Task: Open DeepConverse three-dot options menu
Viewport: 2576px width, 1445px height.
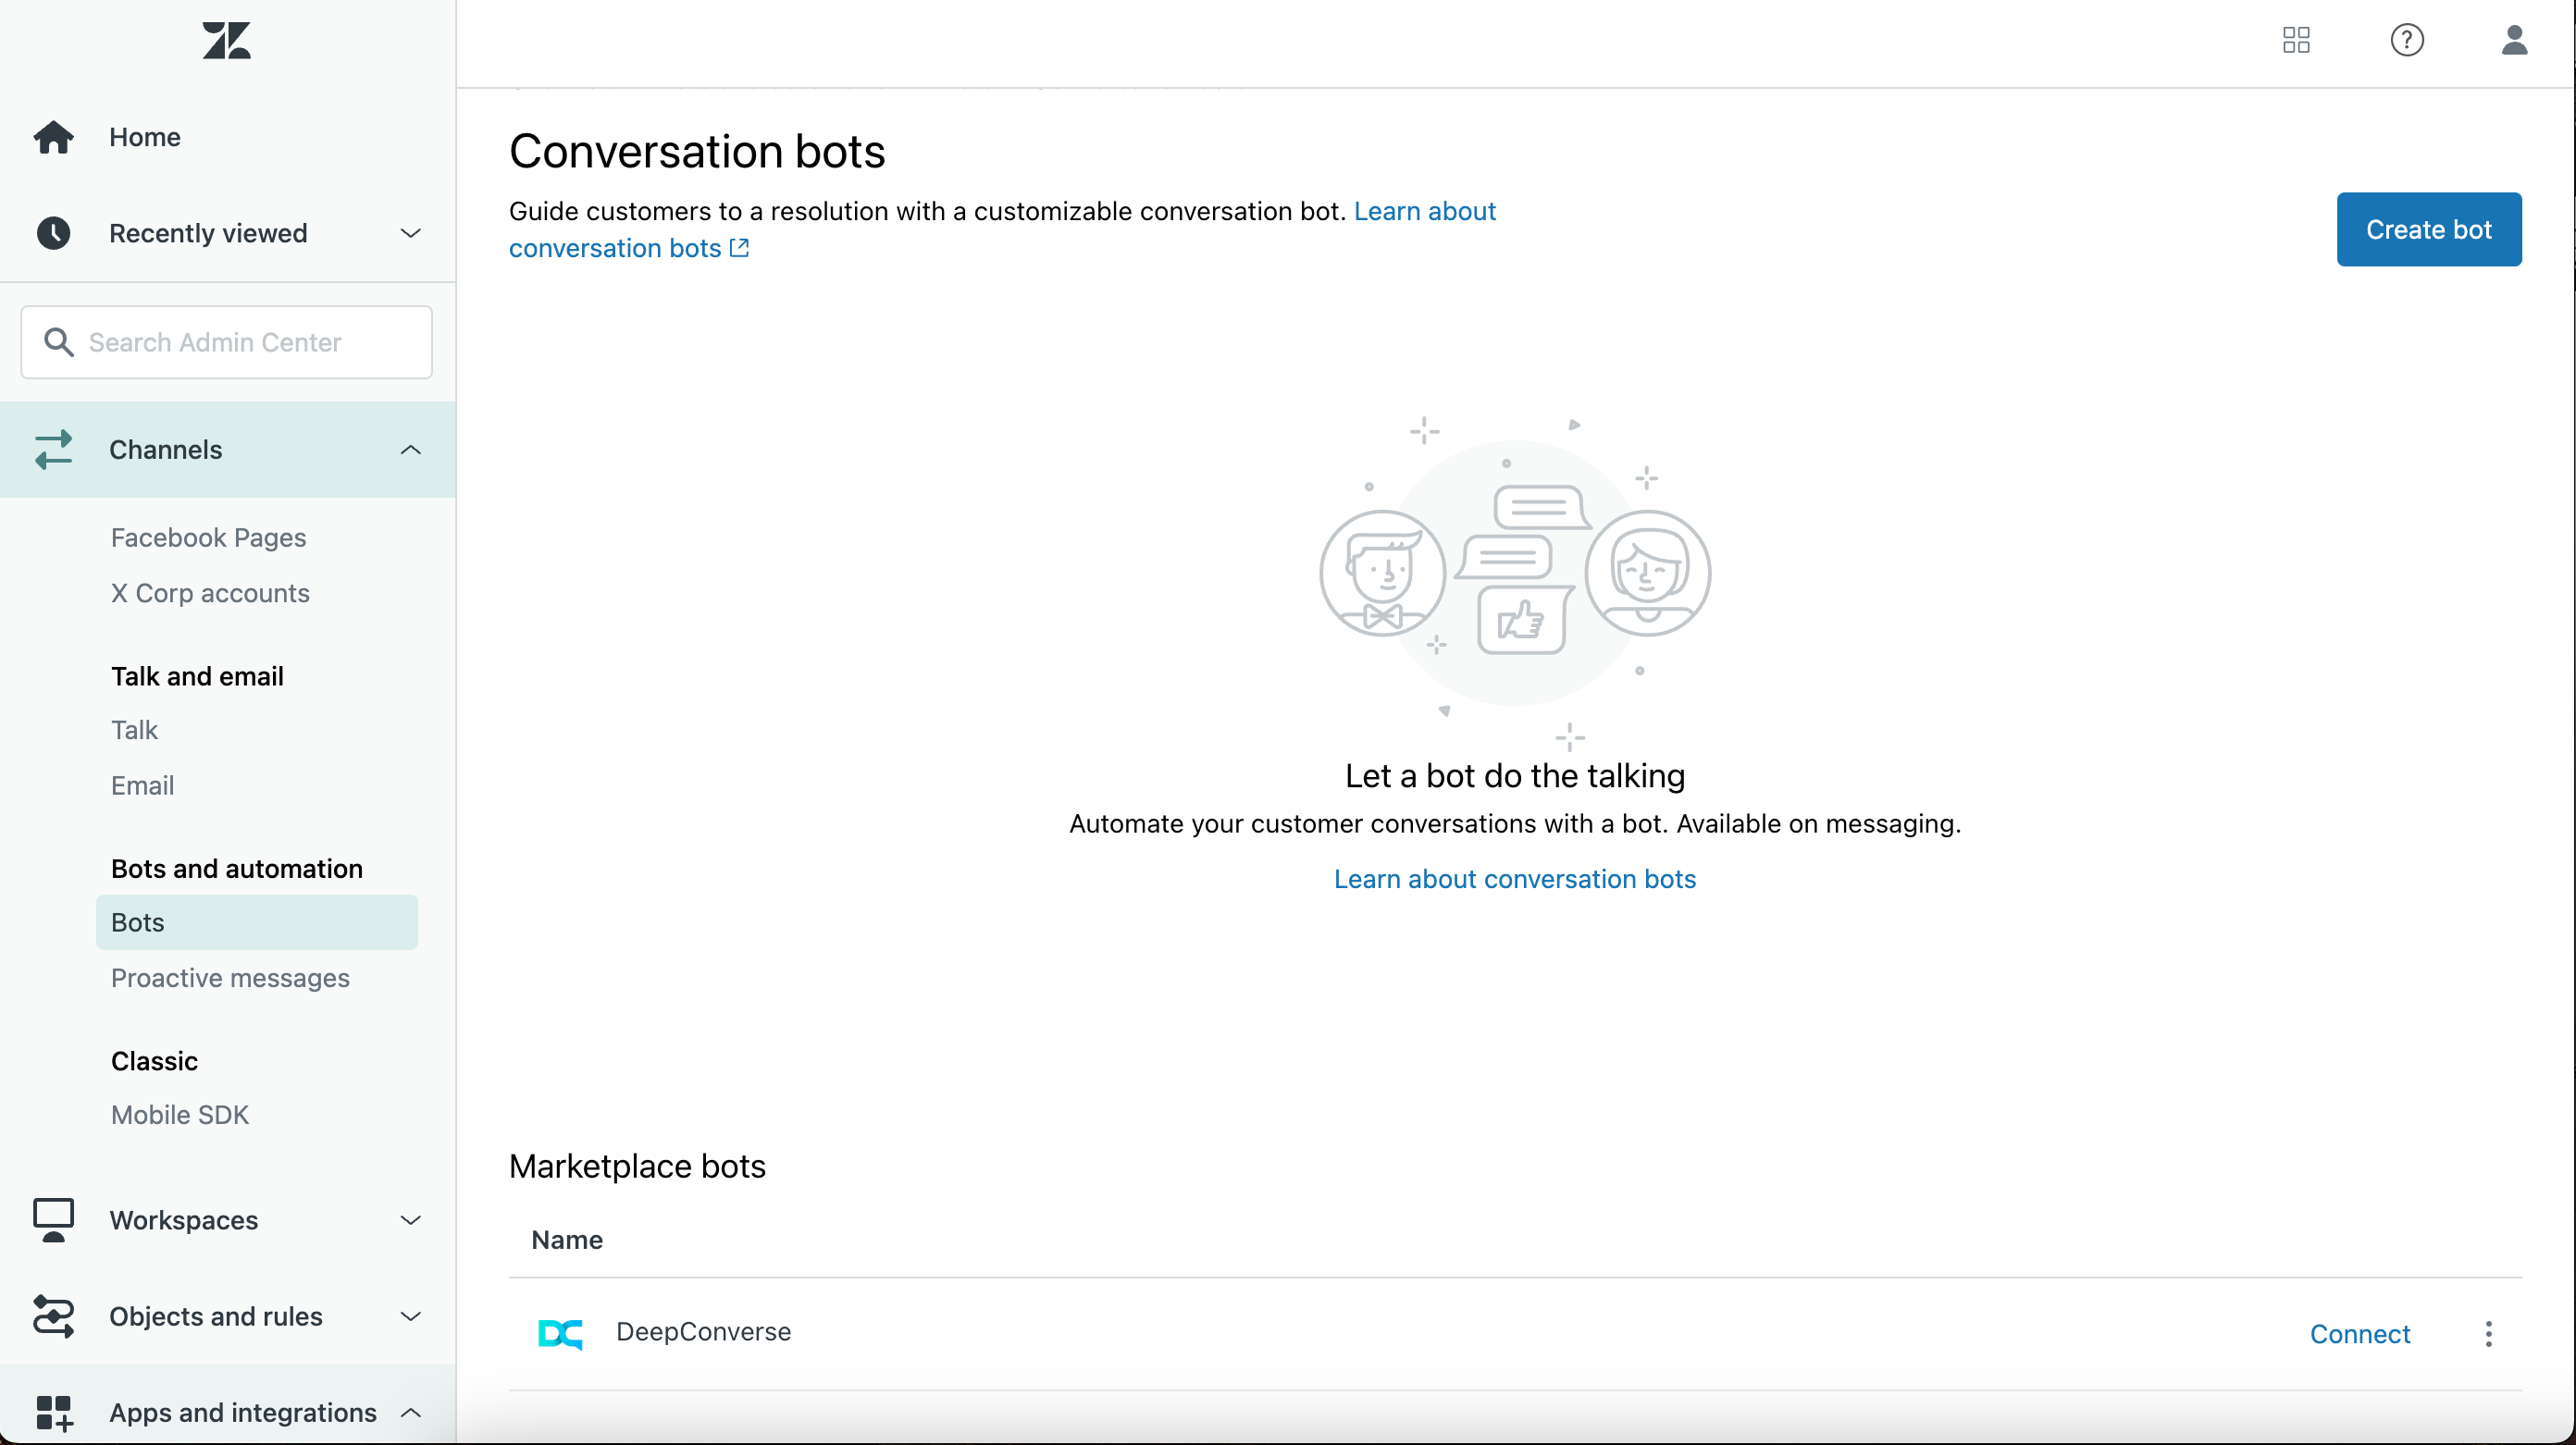Action: click(x=2488, y=1334)
